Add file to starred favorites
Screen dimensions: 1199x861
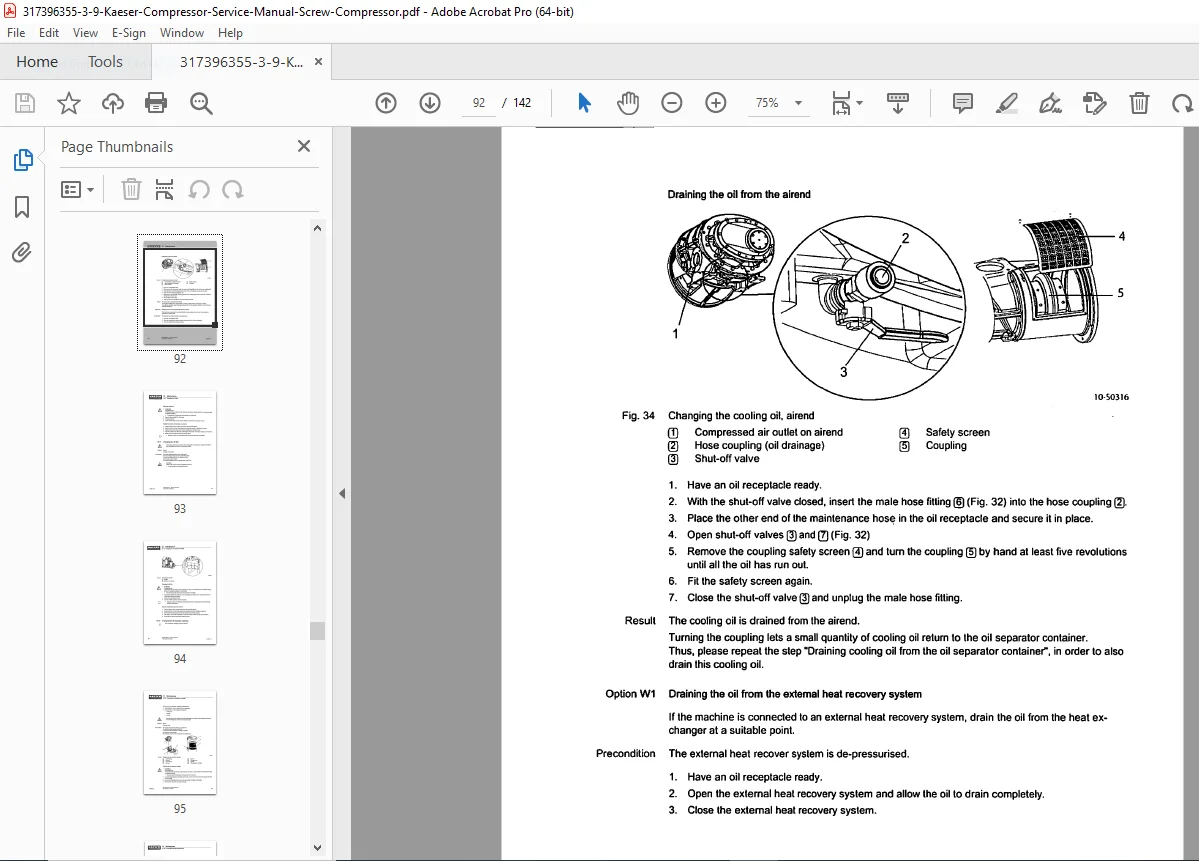click(x=69, y=103)
